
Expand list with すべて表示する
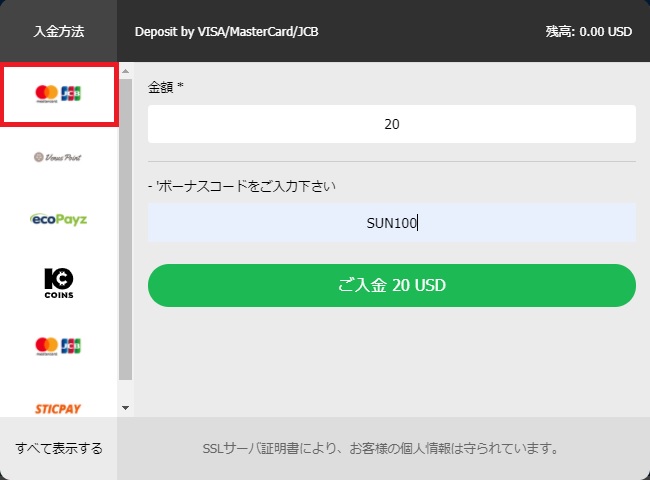(58, 448)
